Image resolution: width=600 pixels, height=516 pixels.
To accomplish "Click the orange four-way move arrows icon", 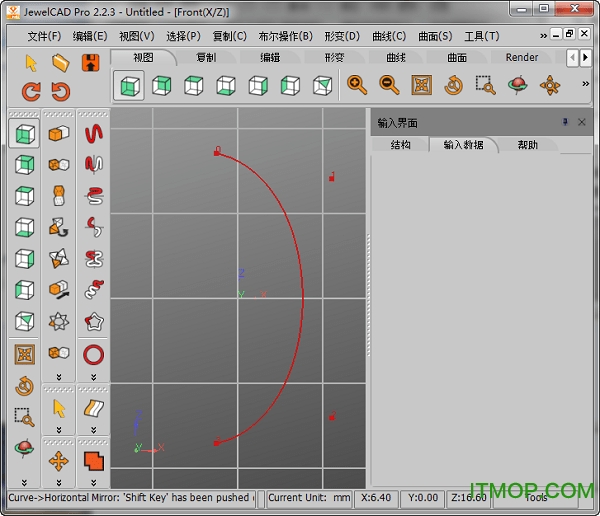I will pos(59,461).
